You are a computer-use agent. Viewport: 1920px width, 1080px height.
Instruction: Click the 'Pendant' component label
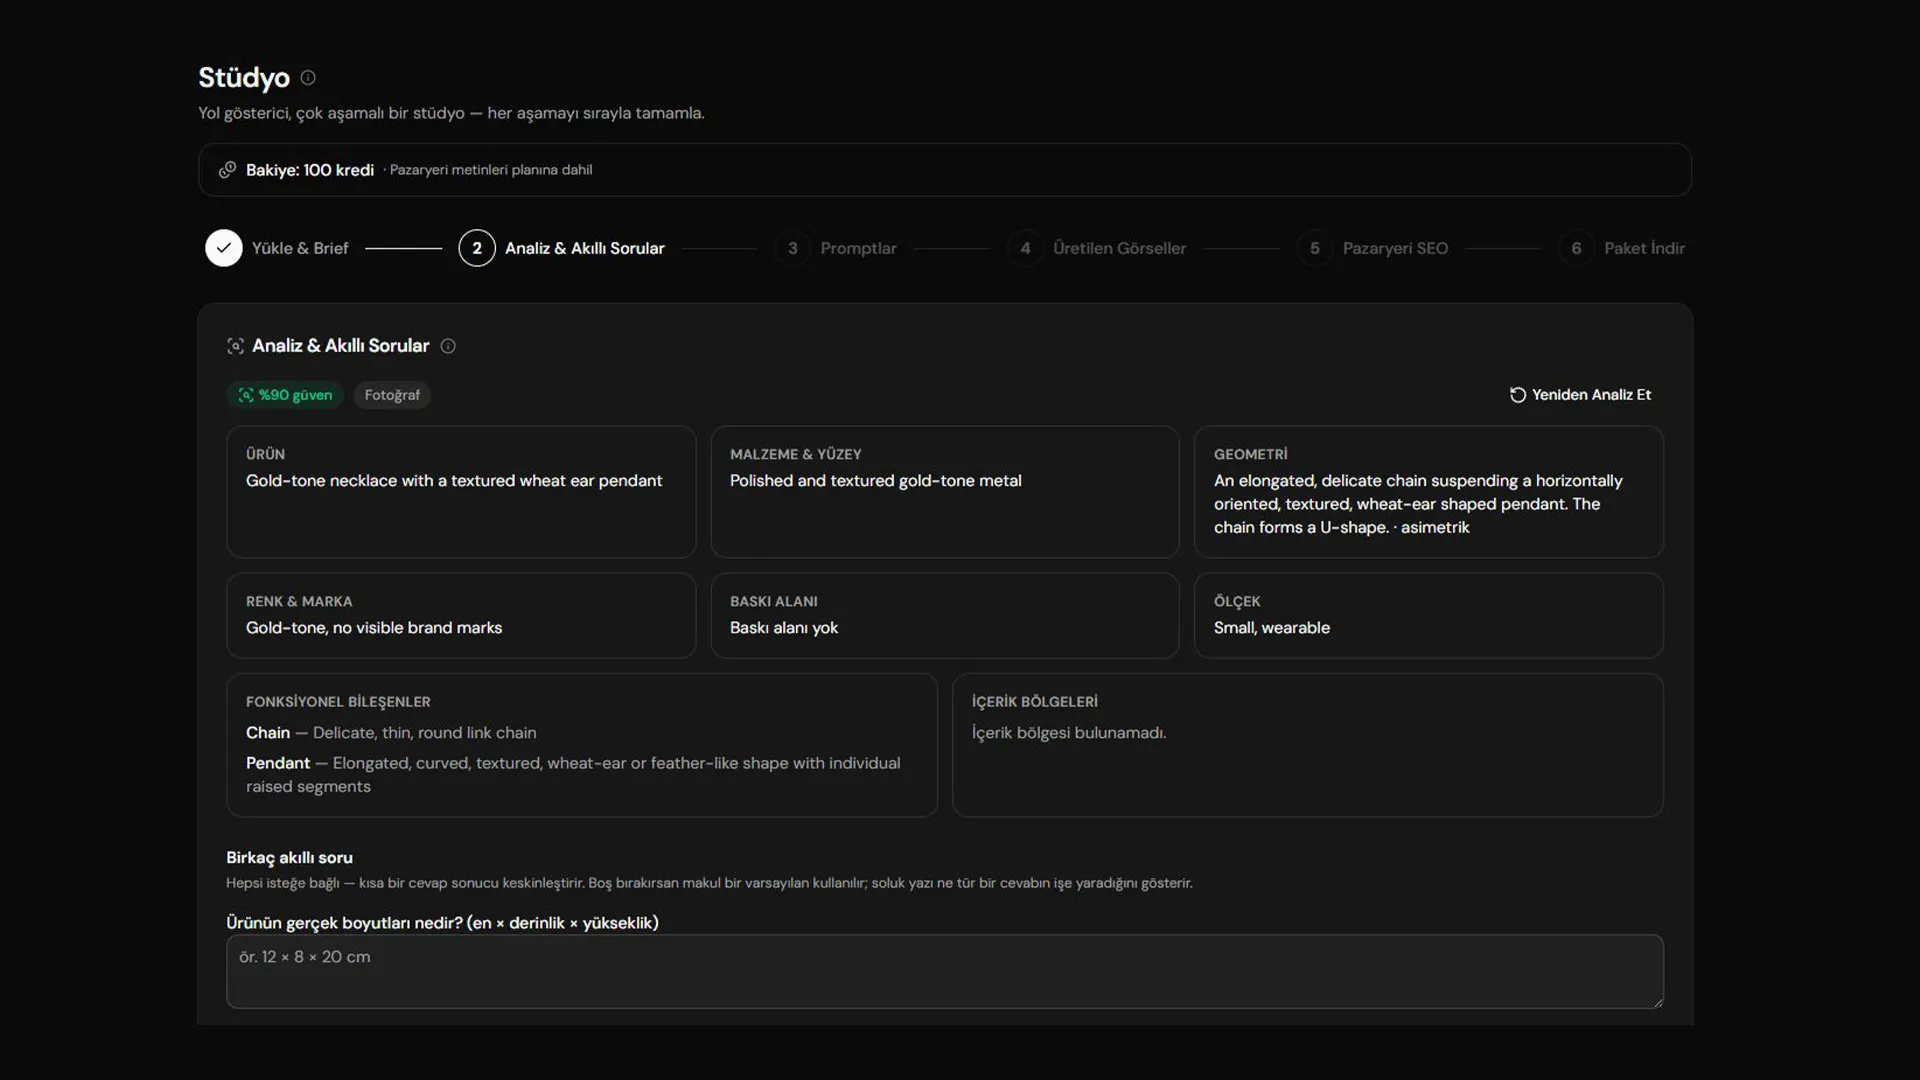pos(278,763)
